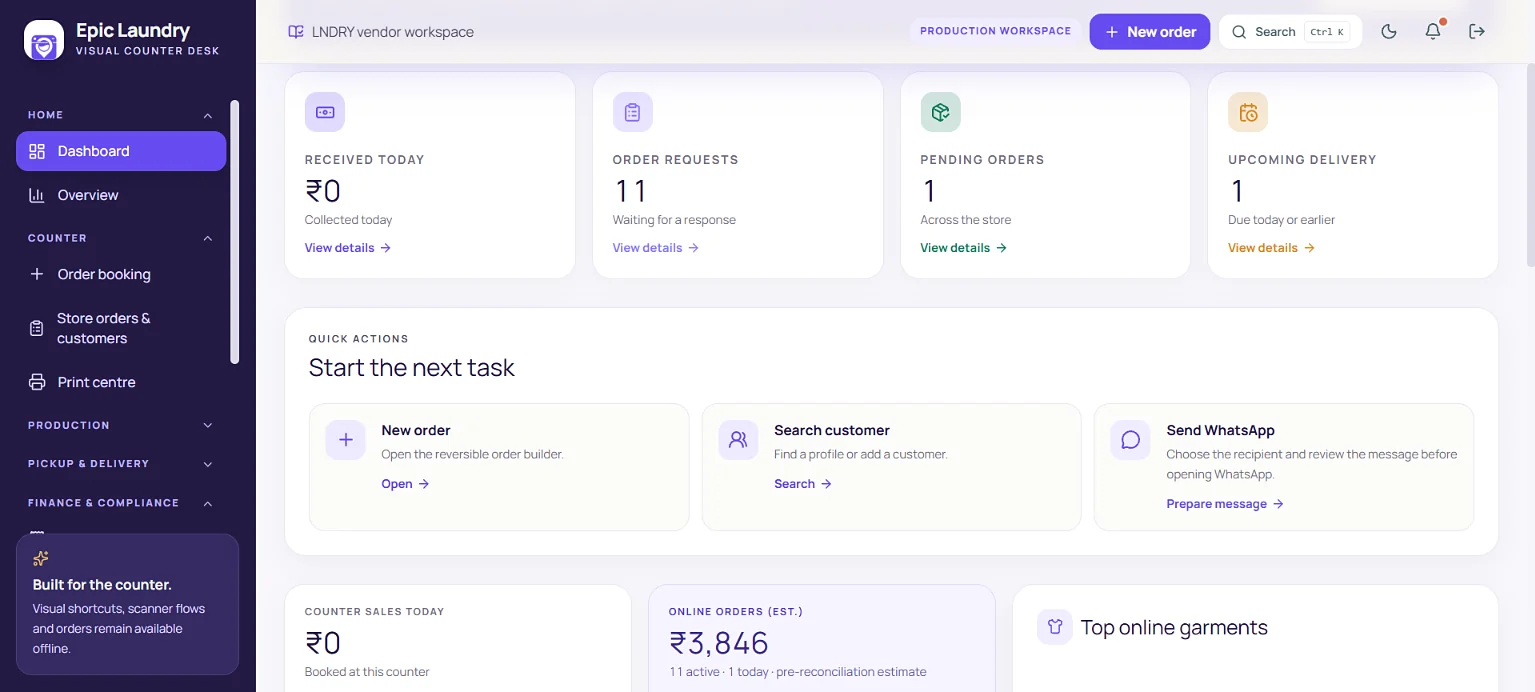Click the chat bubble icon on Send WhatsApp card
The height and width of the screenshot is (692, 1535).
pyautogui.click(x=1131, y=440)
